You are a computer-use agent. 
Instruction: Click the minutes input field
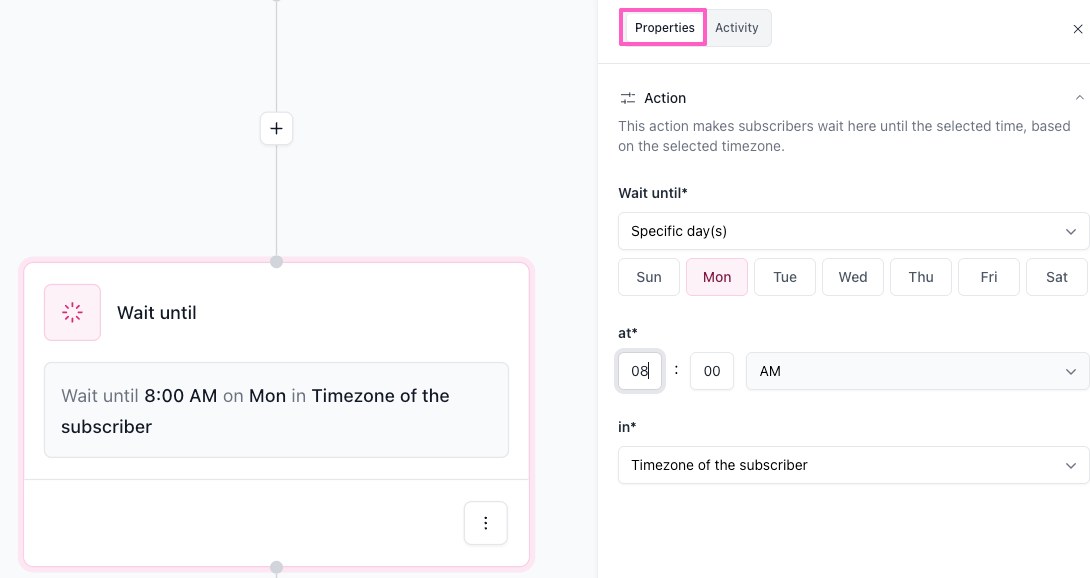click(712, 371)
